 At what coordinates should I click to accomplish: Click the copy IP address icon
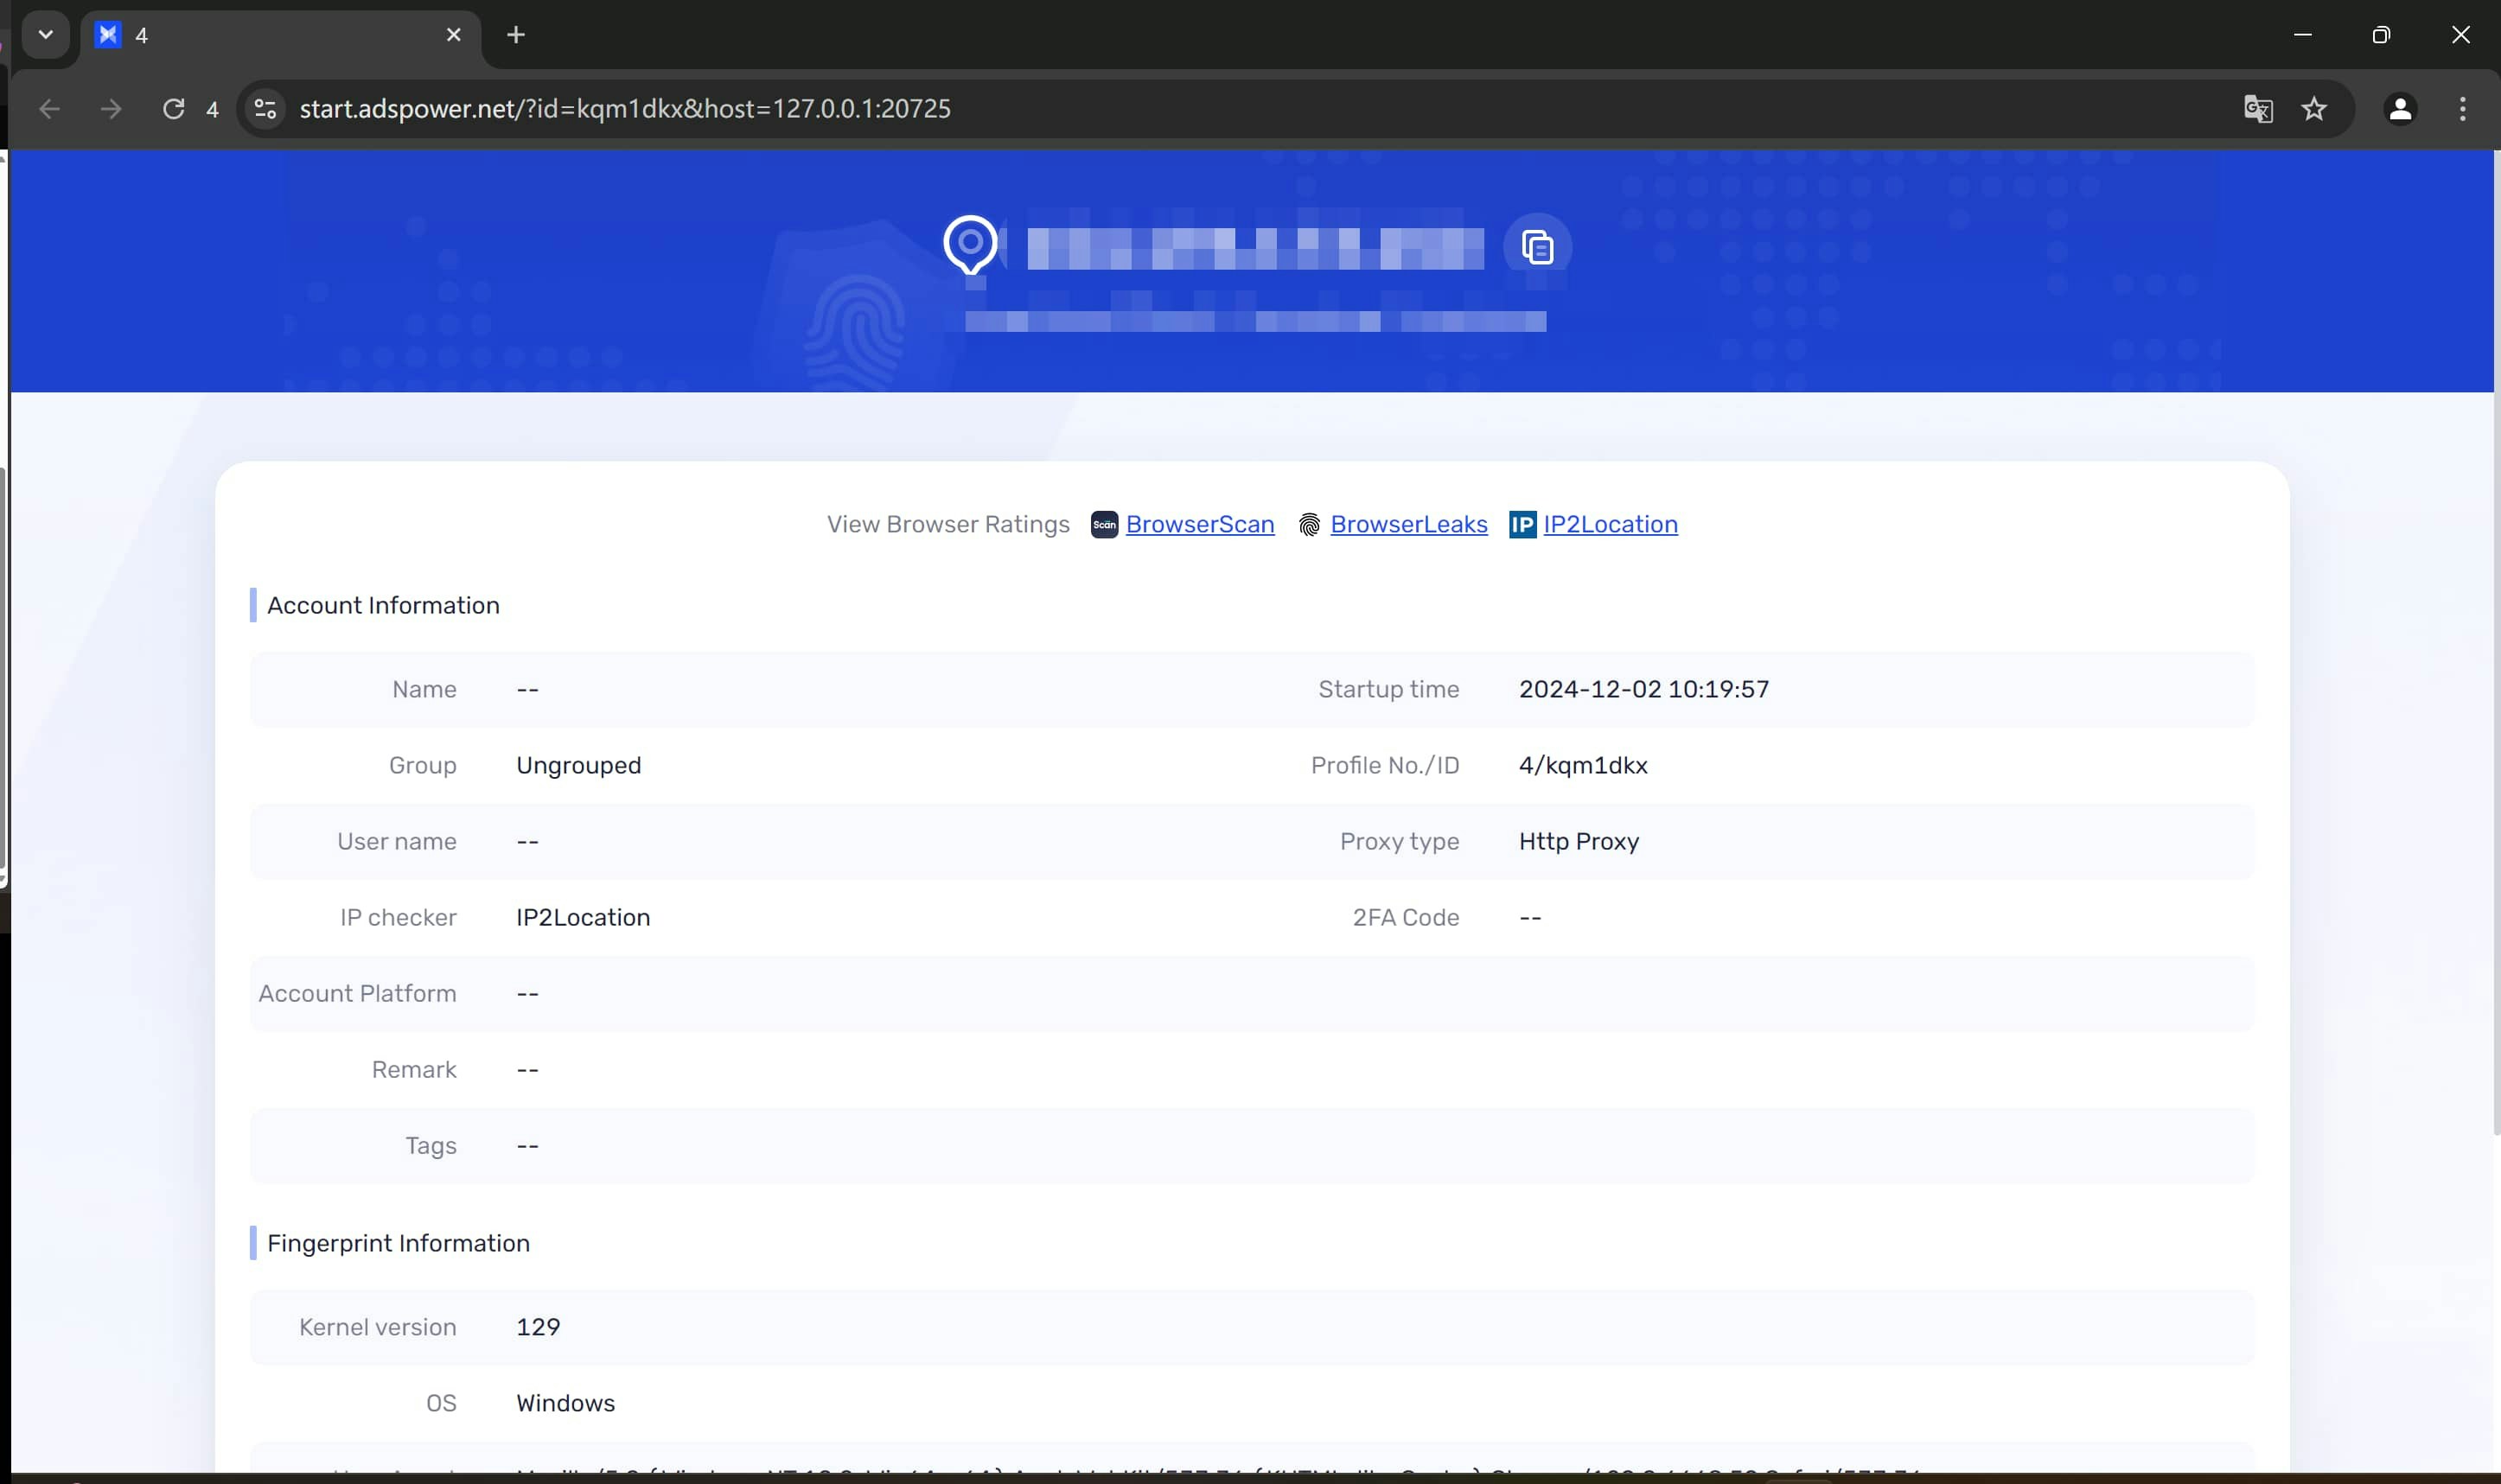(x=1537, y=247)
